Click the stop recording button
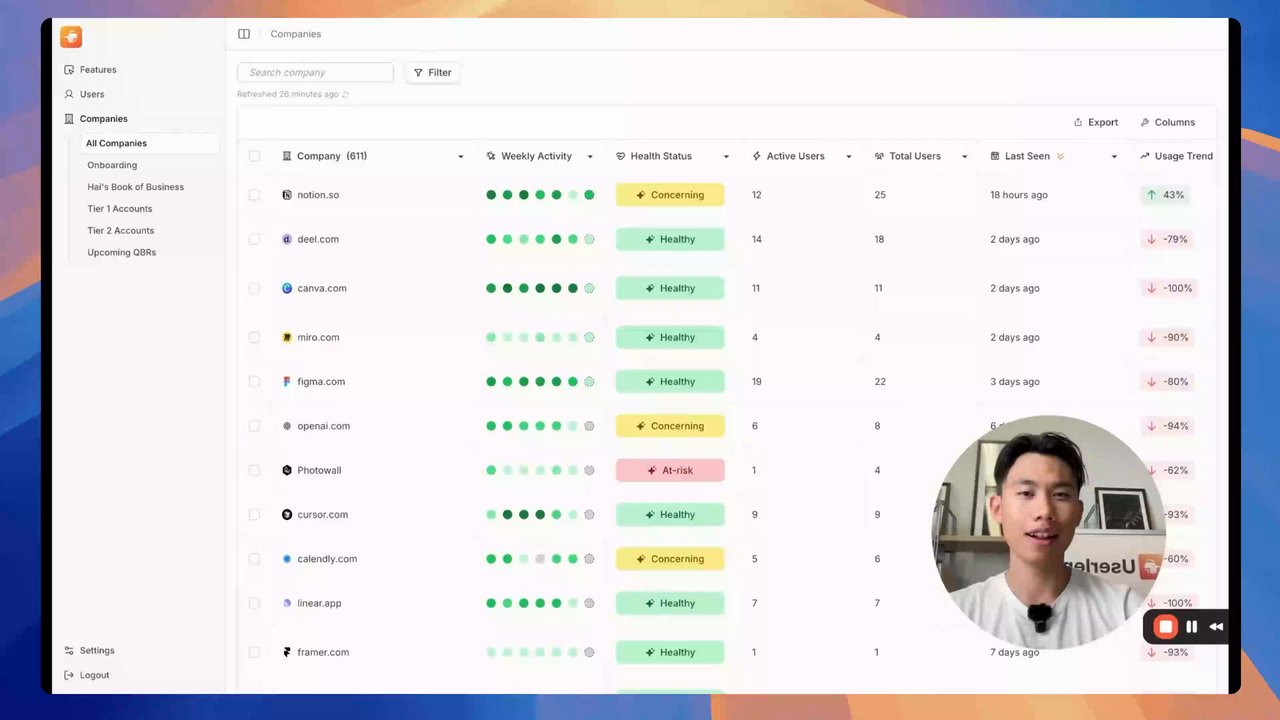Image resolution: width=1280 pixels, height=720 pixels. 1165,627
